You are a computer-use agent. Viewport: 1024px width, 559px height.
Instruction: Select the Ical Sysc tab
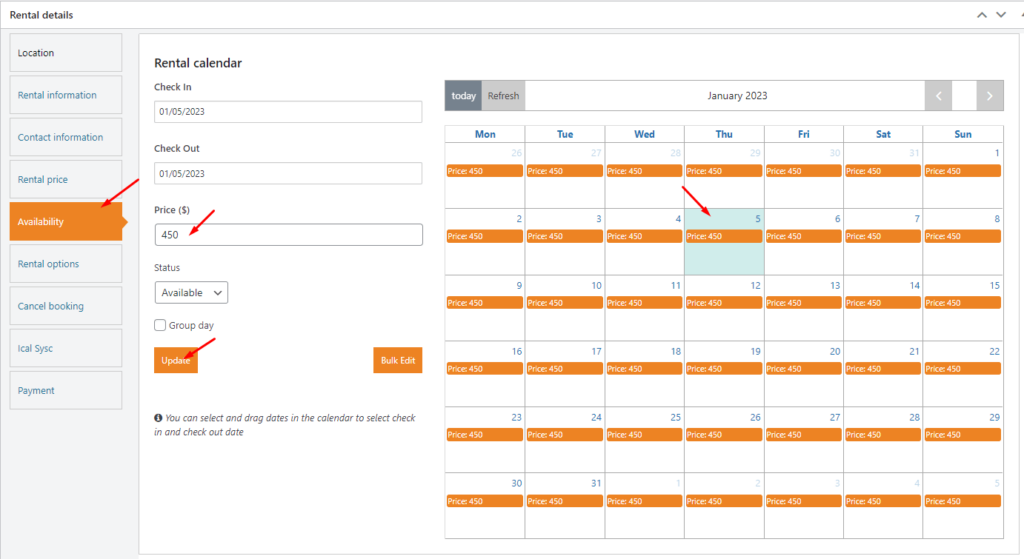click(x=65, y=349)
